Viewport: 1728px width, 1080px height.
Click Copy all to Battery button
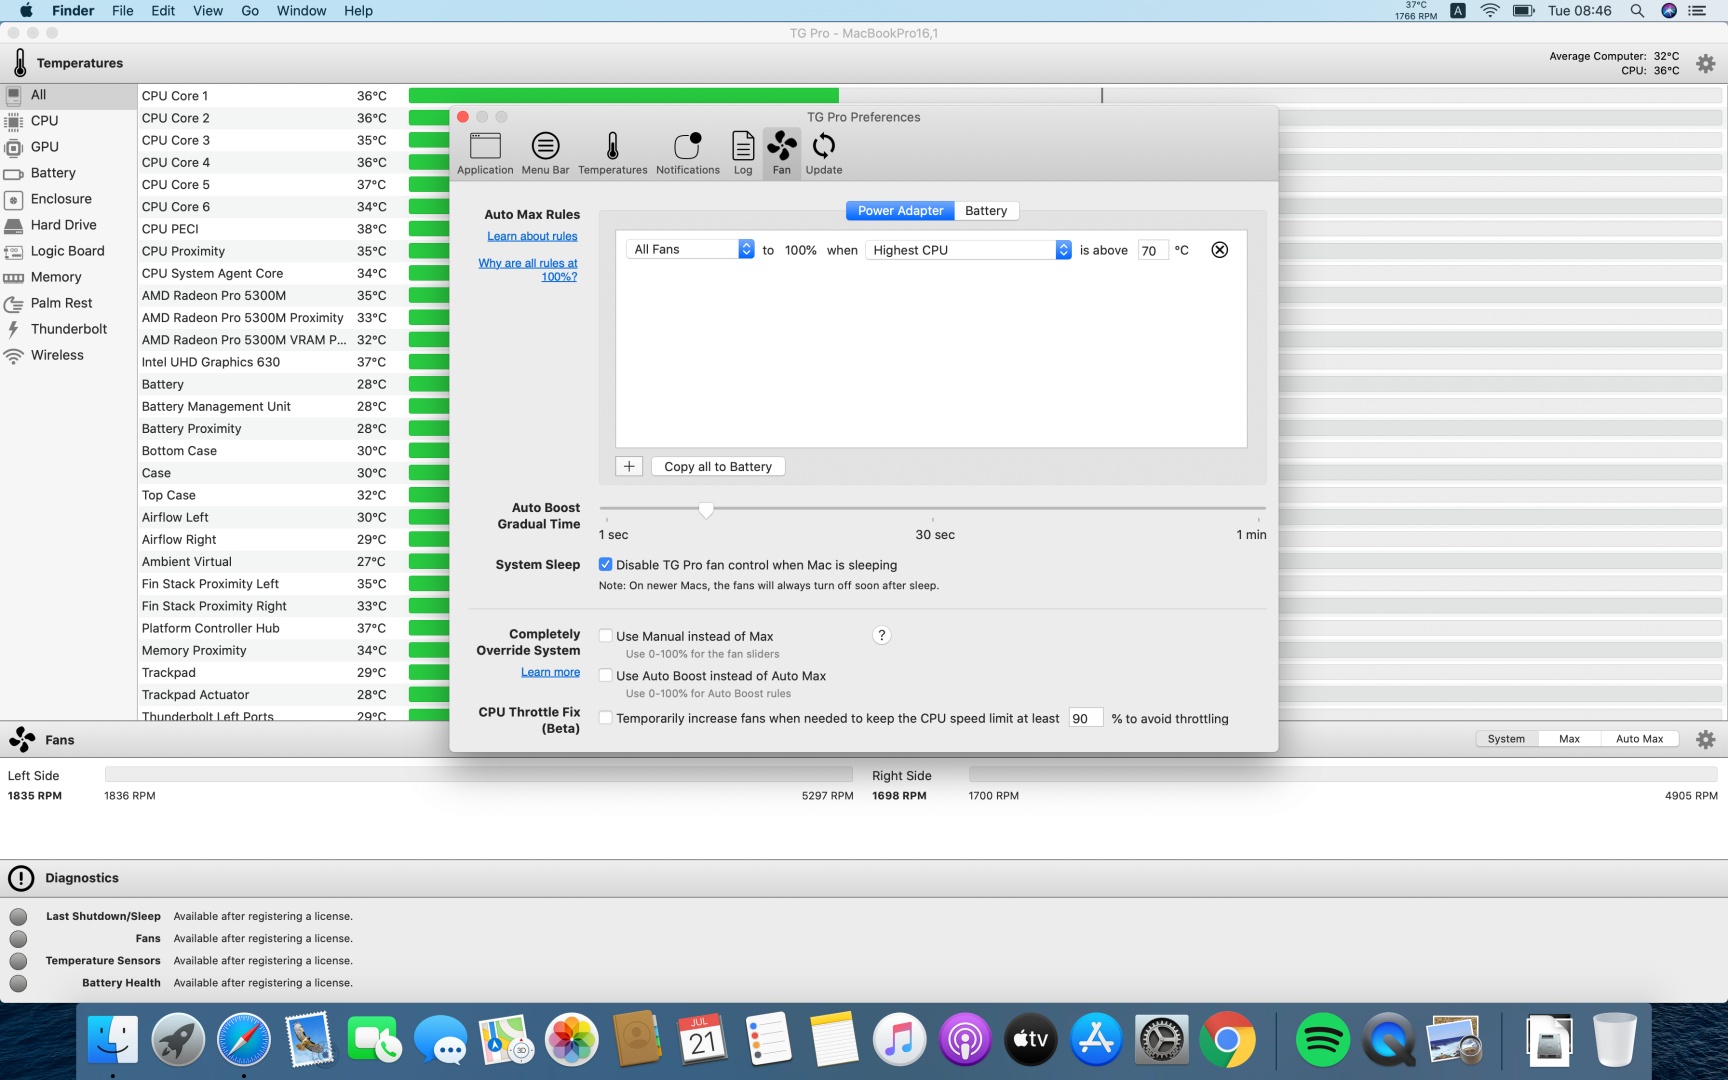(x=717, y=467)
